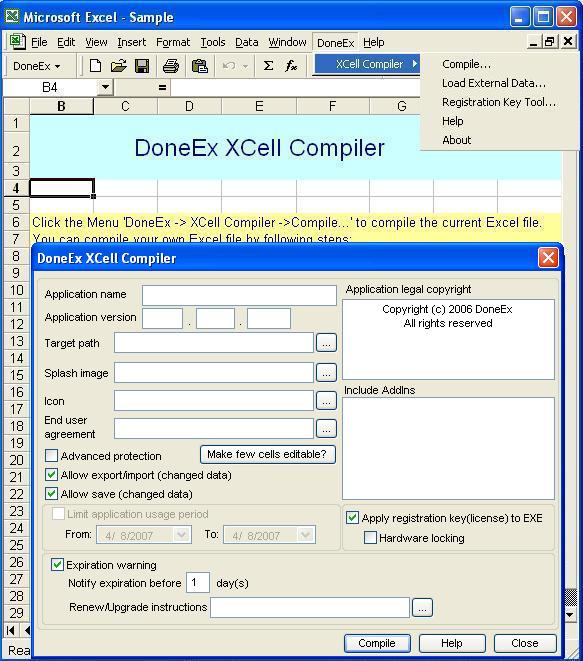Viewport: 583px width, 661px height.
Task: Select column header C
Action: [x=125, y=106]
